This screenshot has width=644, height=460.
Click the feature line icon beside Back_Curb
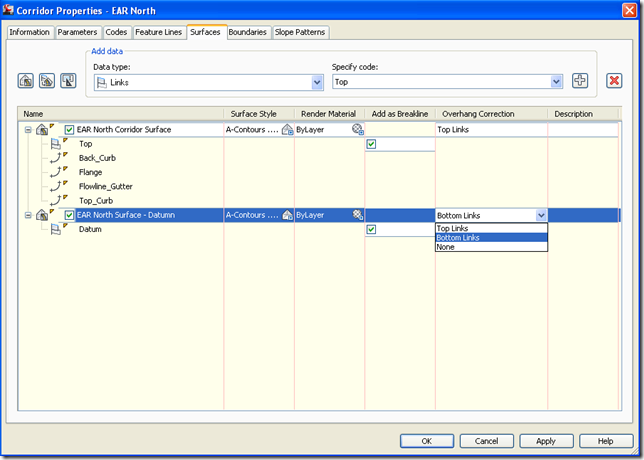coord(55,158)
